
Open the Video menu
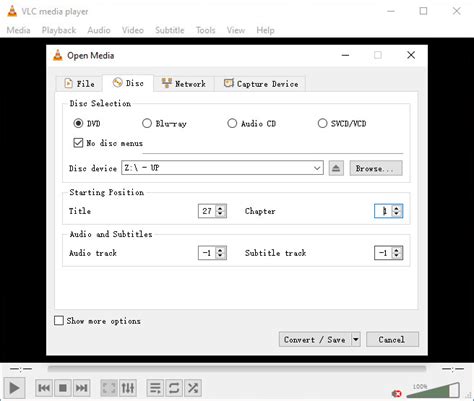133,30
